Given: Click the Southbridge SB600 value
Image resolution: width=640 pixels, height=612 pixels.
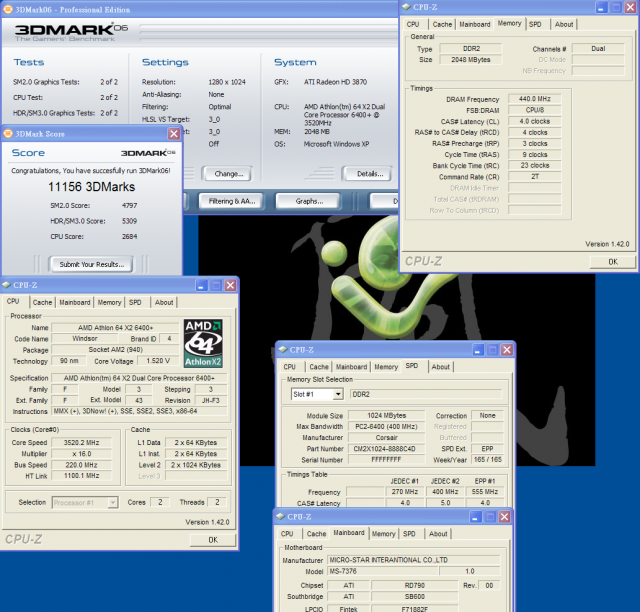Looking at the screenshot, I should coord(415,596).
